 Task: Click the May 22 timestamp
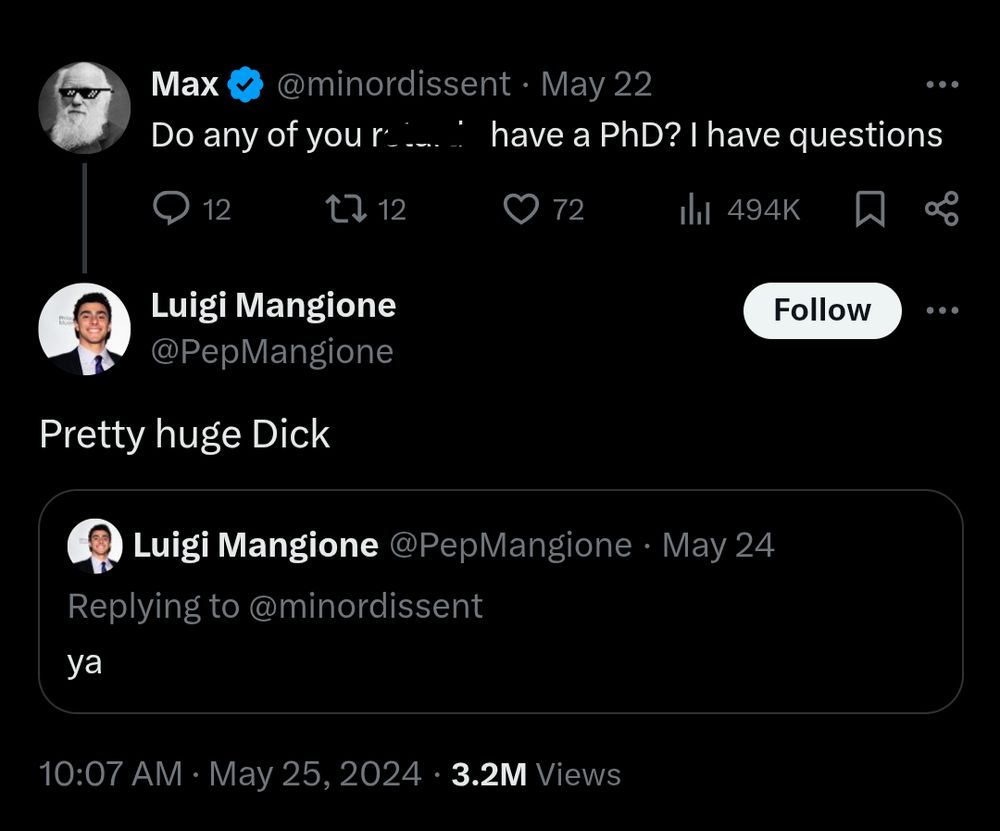click(x=596, y=85)
